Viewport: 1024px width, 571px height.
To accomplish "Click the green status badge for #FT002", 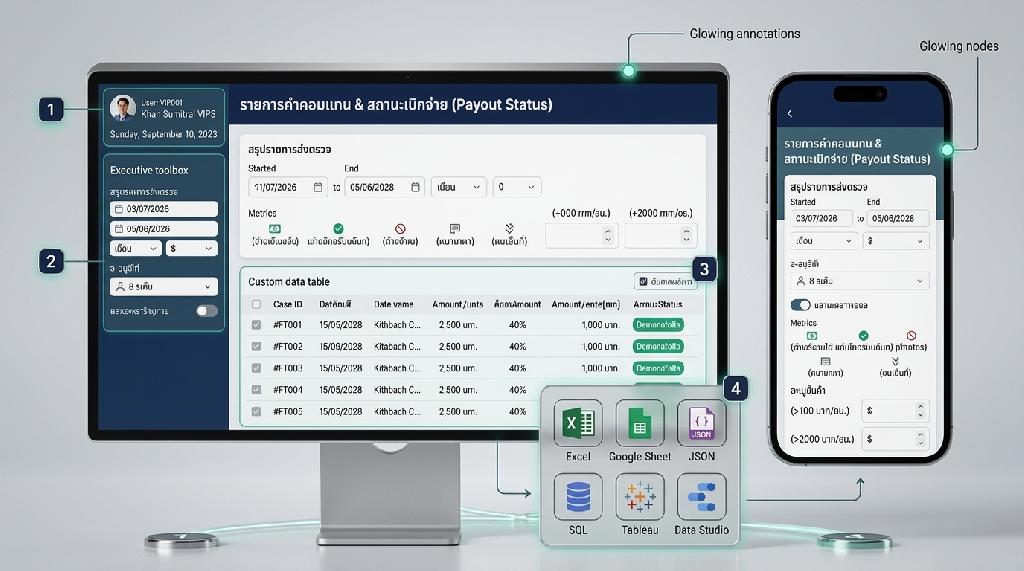I will (658, 346).
